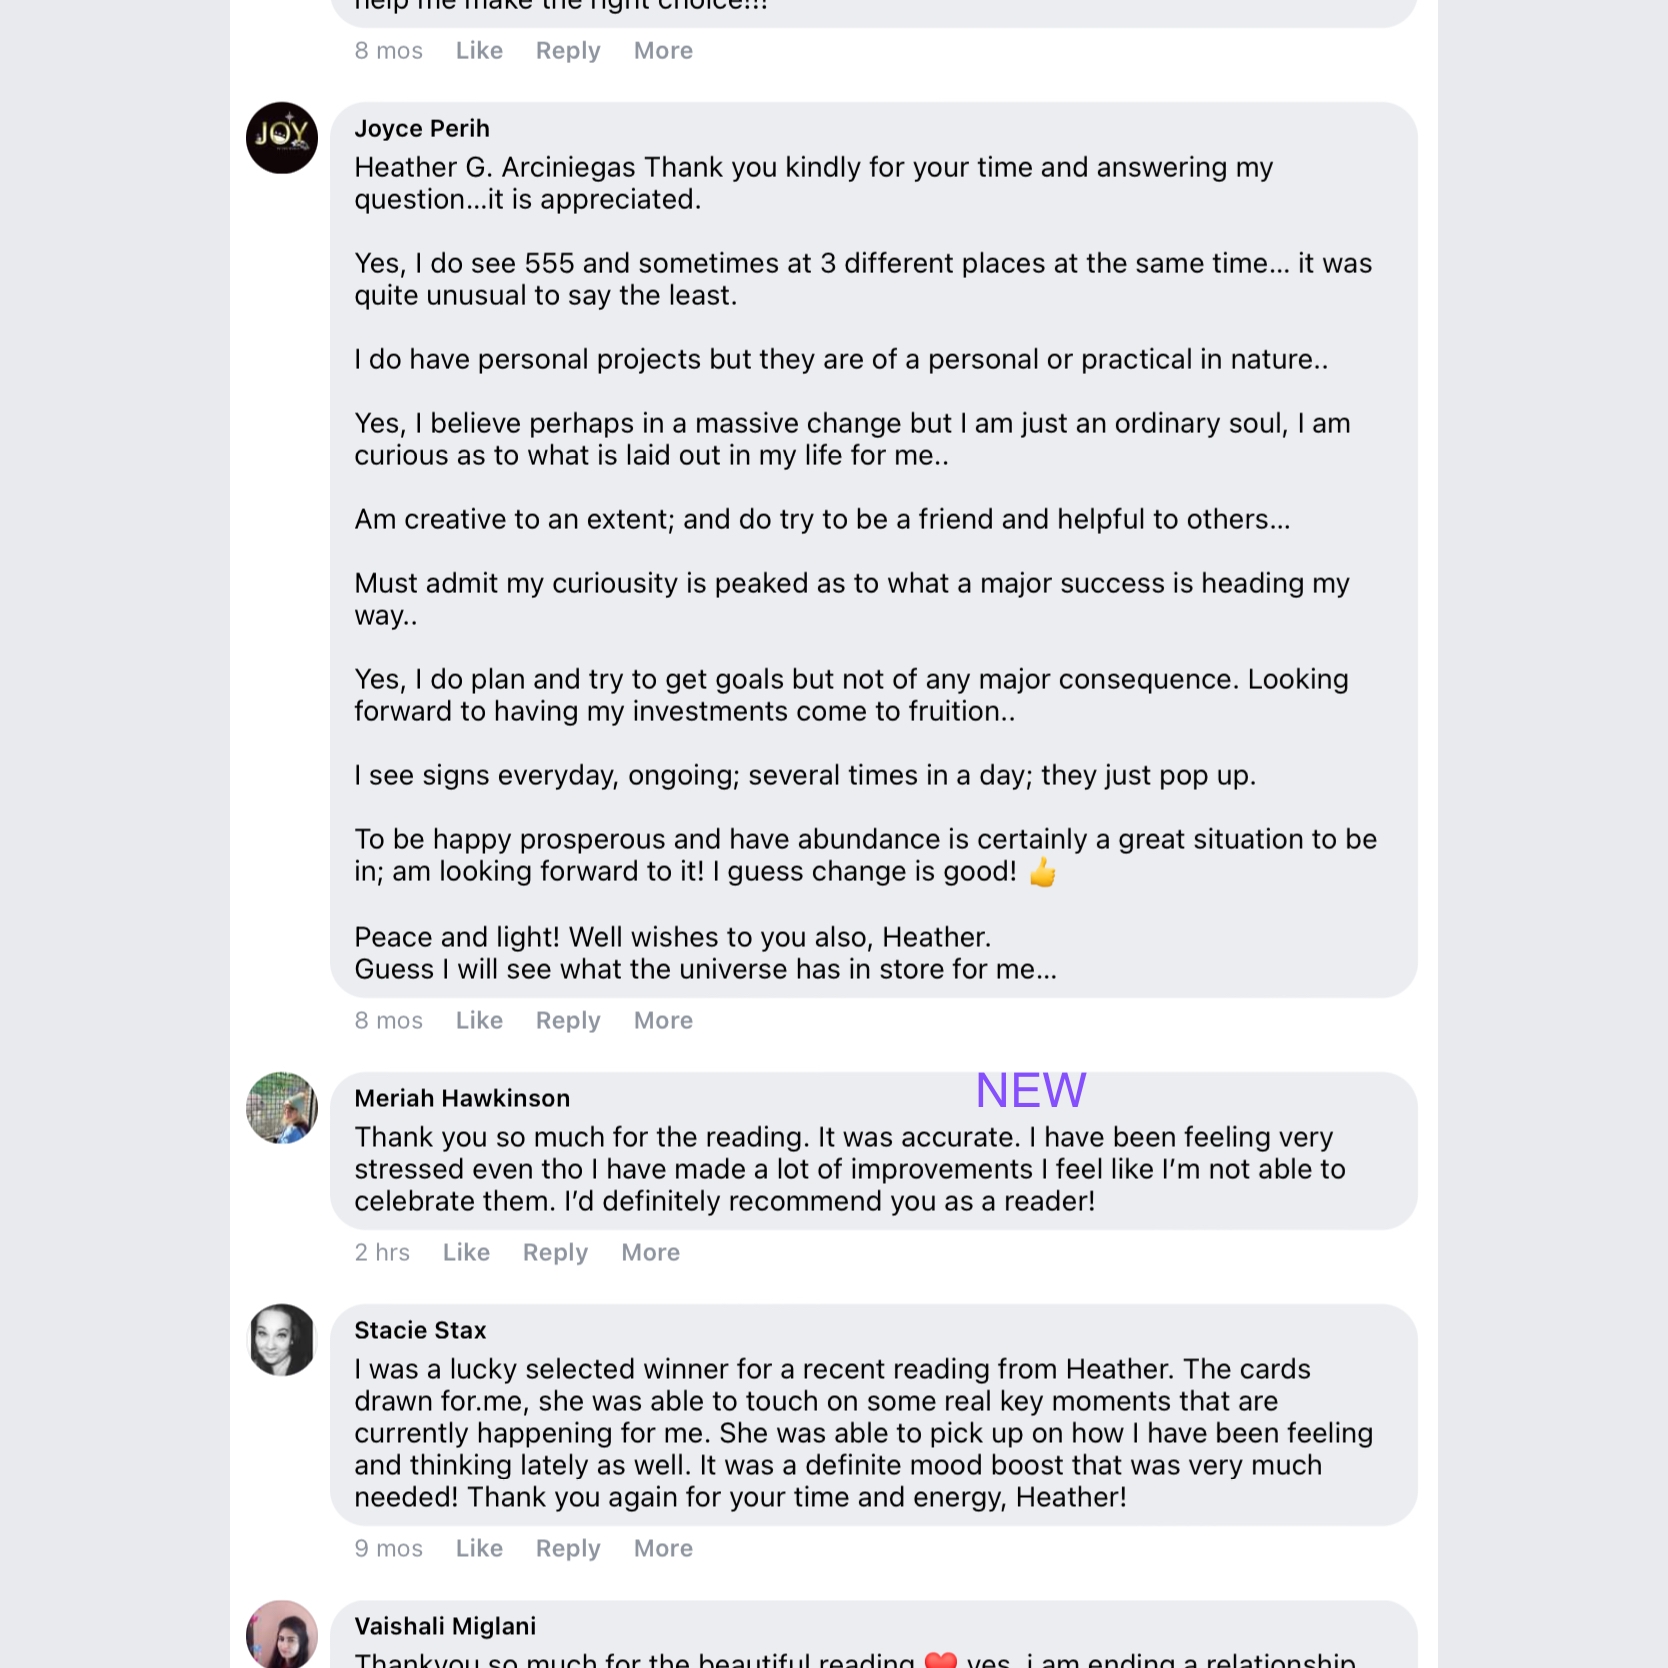1668x1668 pixels.
Task: Open Meriah Hawkinson's name link
Action: pyautogui.click(x=462, y=1098)
